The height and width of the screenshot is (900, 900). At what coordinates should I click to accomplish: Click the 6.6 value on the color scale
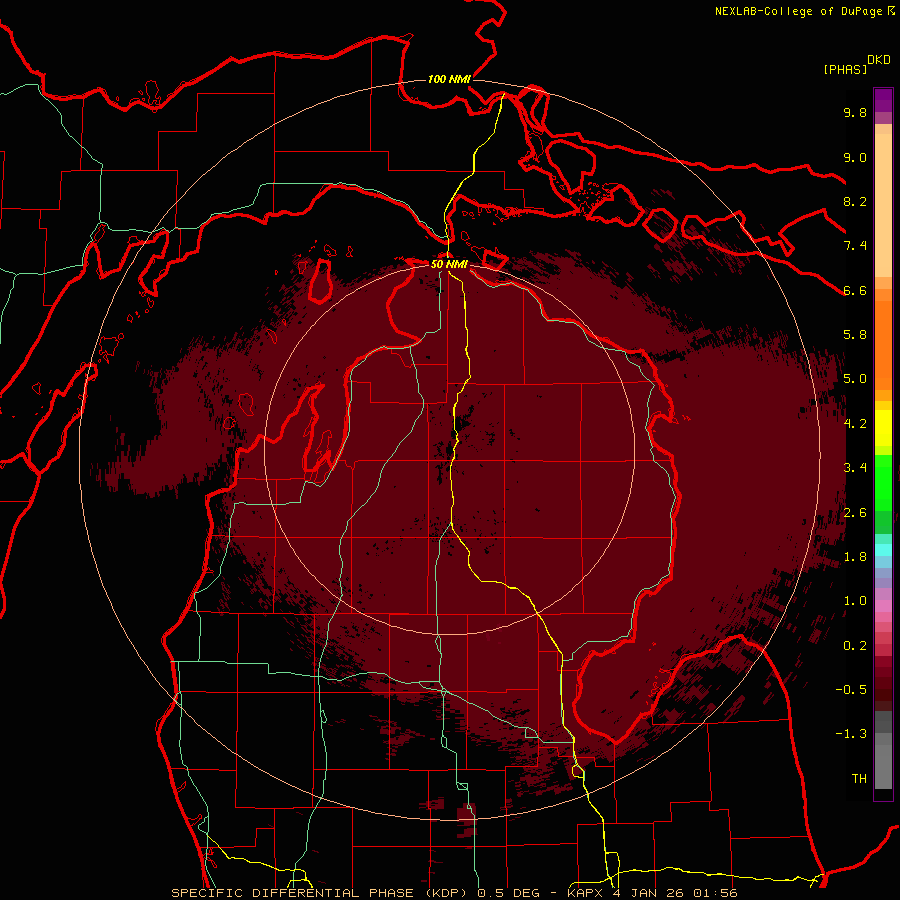coord(855,290)
